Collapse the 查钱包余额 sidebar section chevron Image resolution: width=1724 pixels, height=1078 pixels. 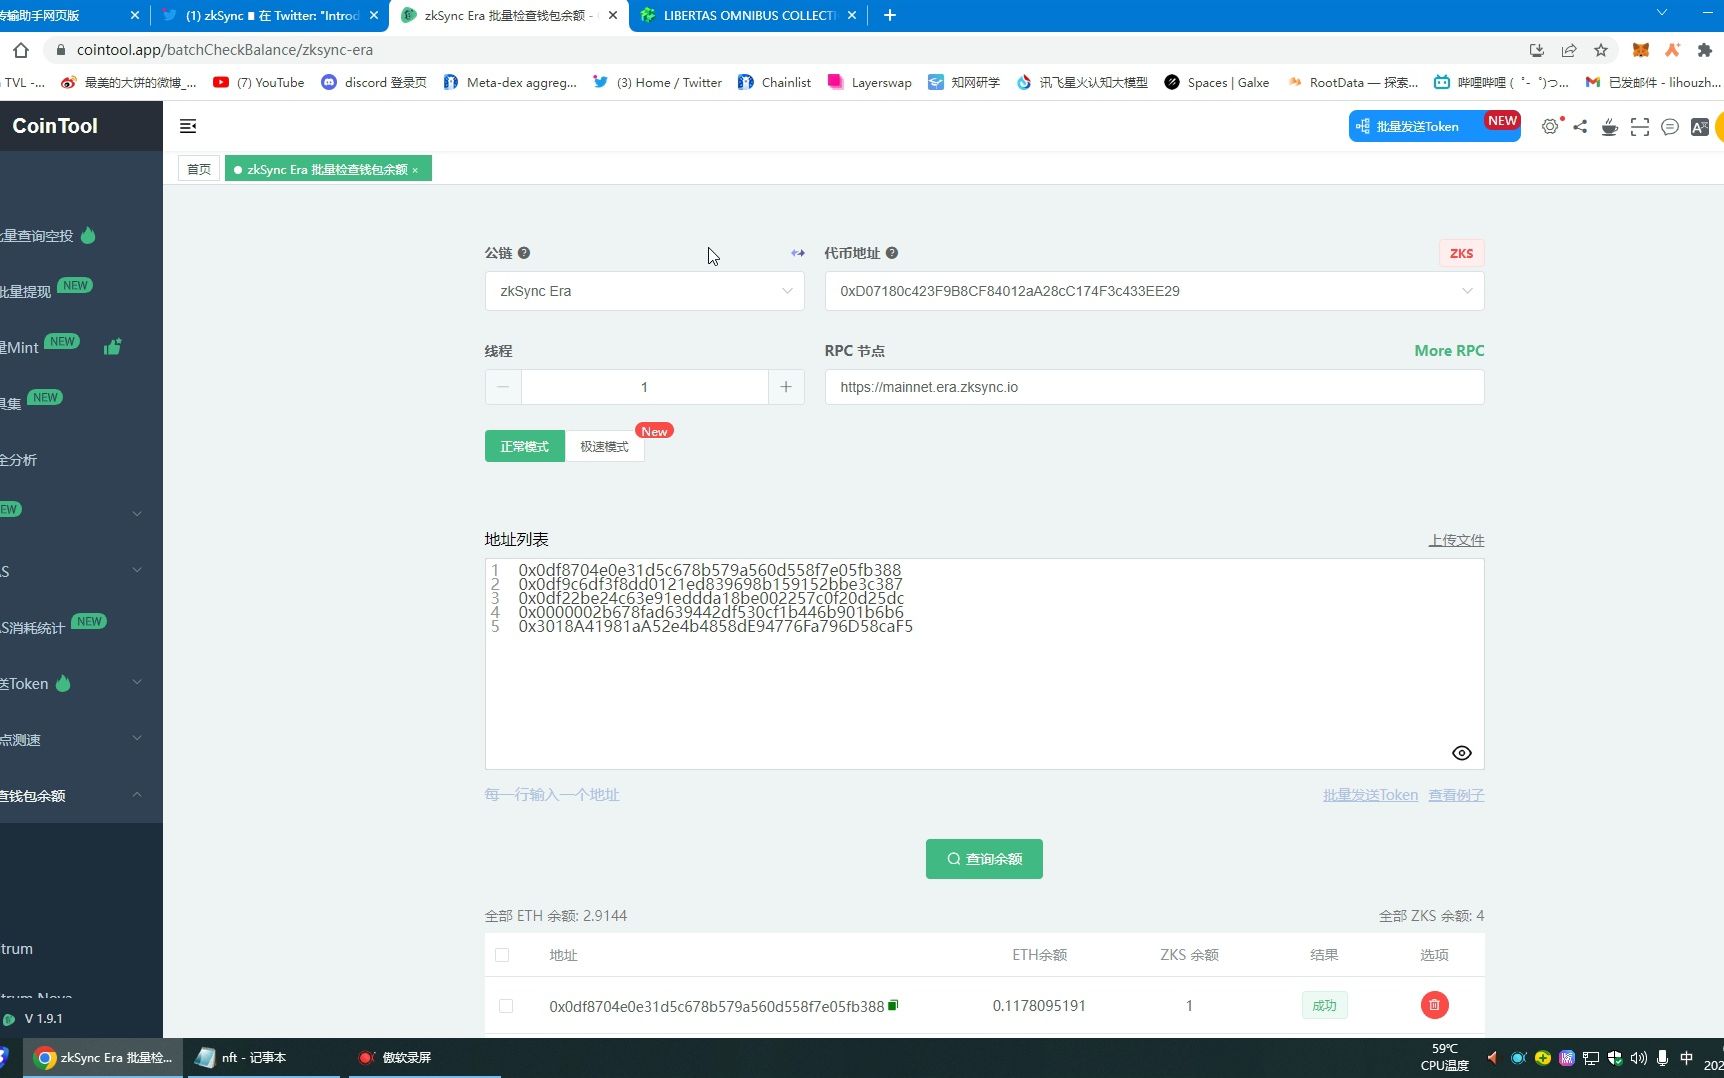pyautogui.click(x=137, y=795)
